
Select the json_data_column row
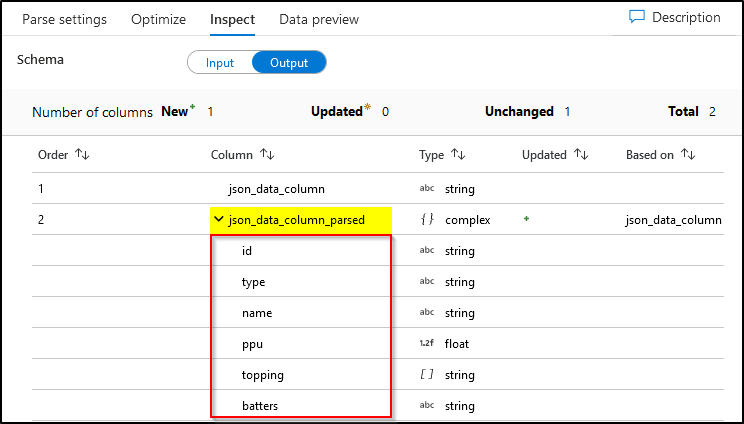tap(378, 188)
